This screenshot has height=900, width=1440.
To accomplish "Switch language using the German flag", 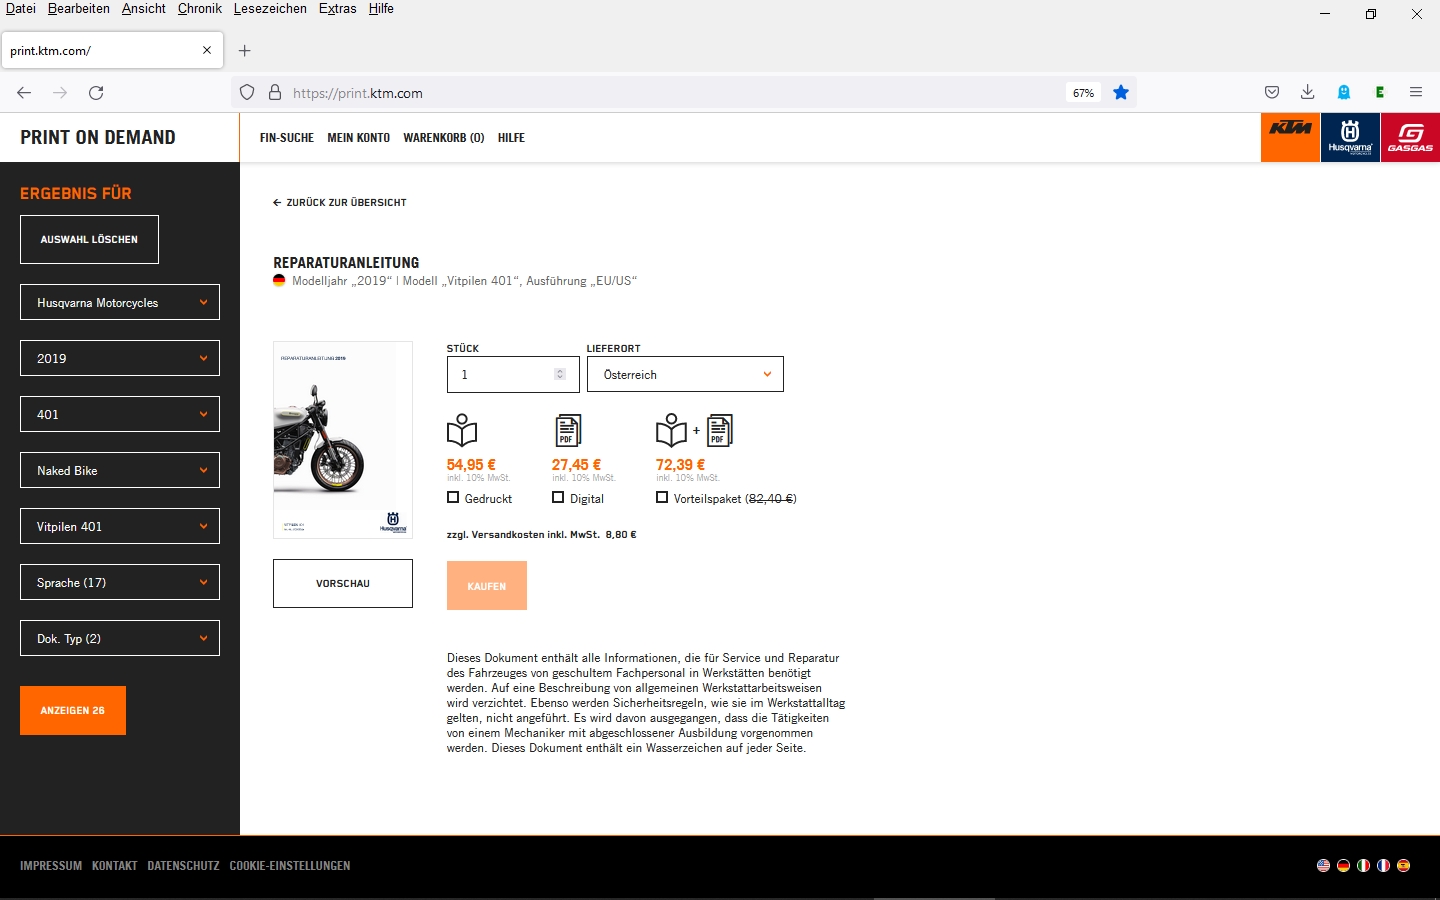I will pos(1343,865).
